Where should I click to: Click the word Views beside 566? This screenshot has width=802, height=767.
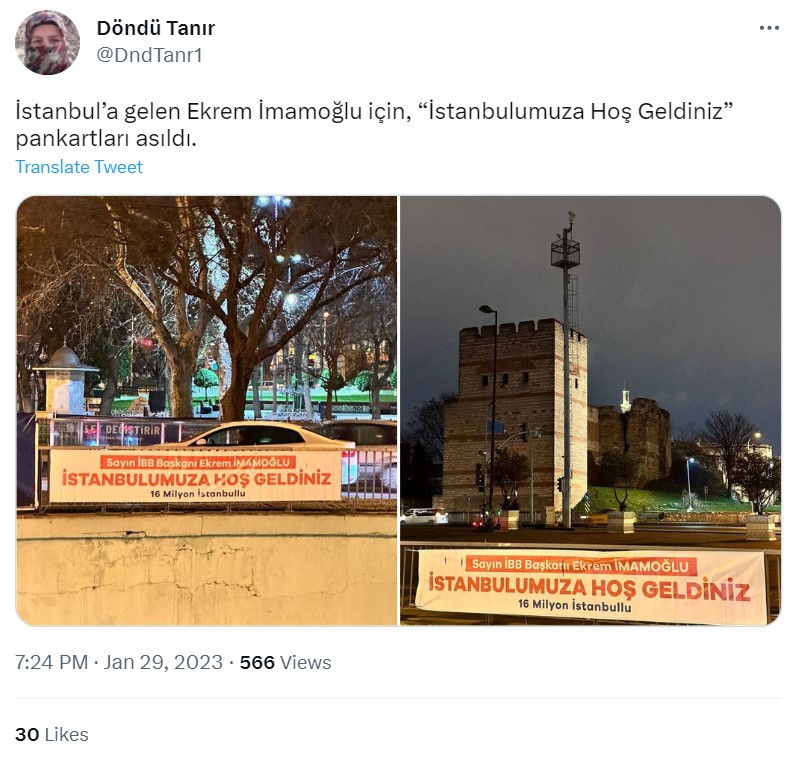305,662
